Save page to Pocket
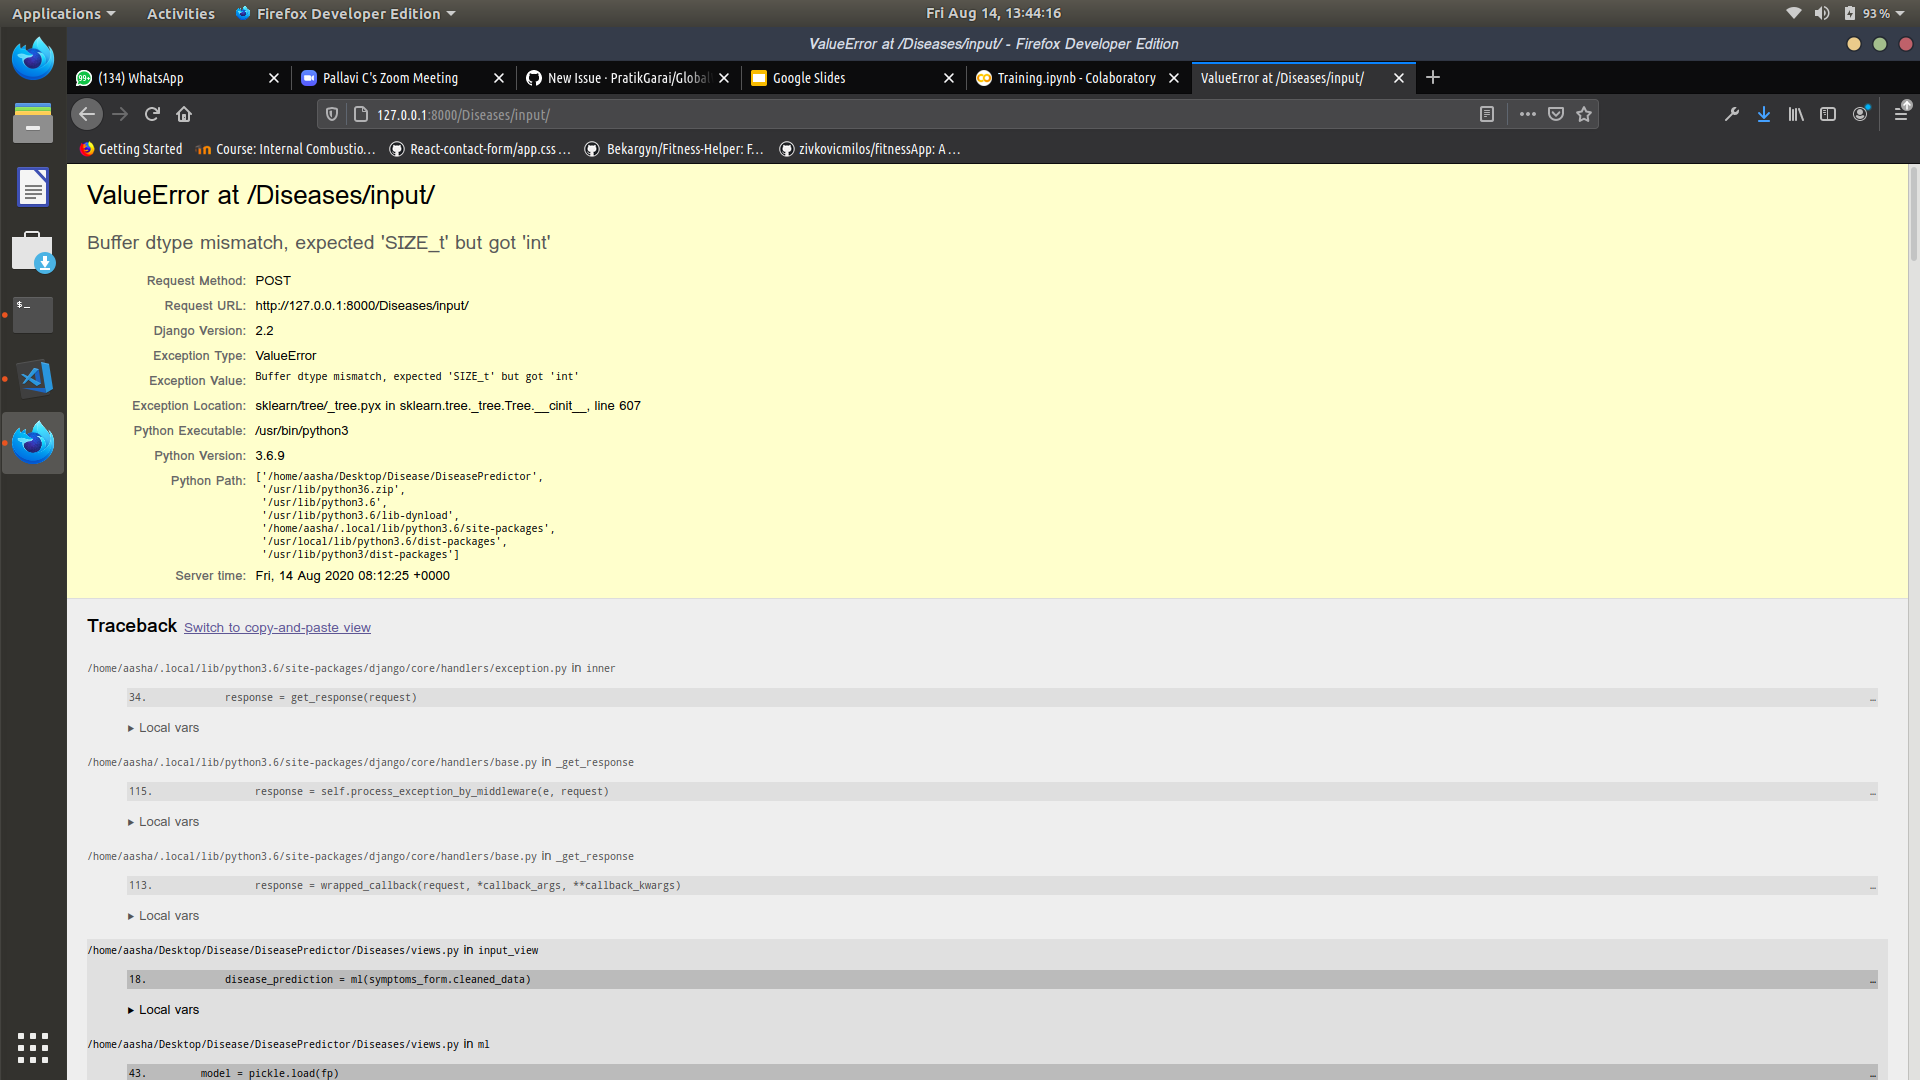 pos(1556,114)
